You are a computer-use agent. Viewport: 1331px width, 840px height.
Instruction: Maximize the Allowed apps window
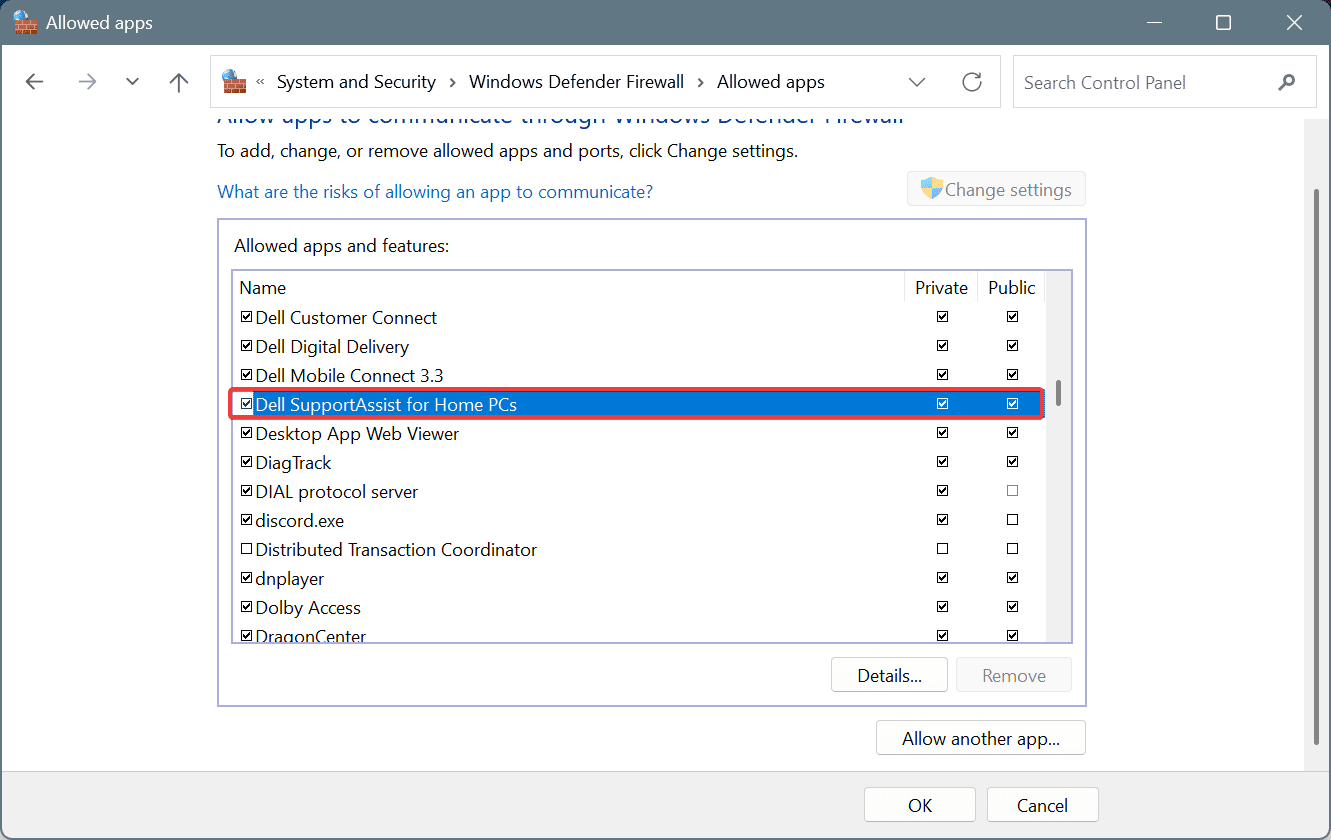[1223, 22]
